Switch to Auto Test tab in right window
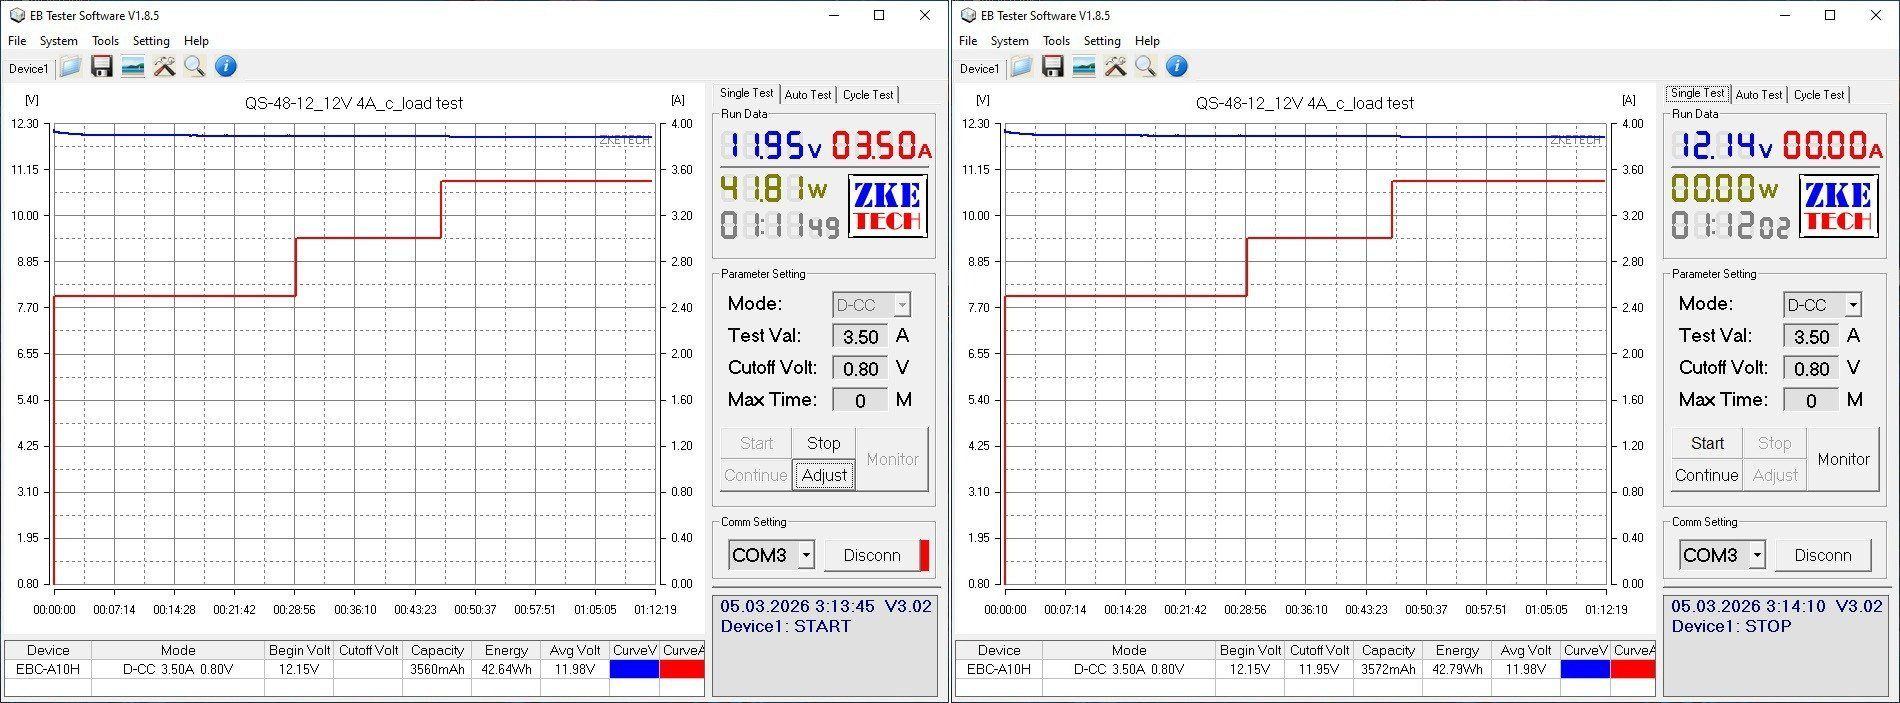The image size is (1900, 703). point(1758,95)
